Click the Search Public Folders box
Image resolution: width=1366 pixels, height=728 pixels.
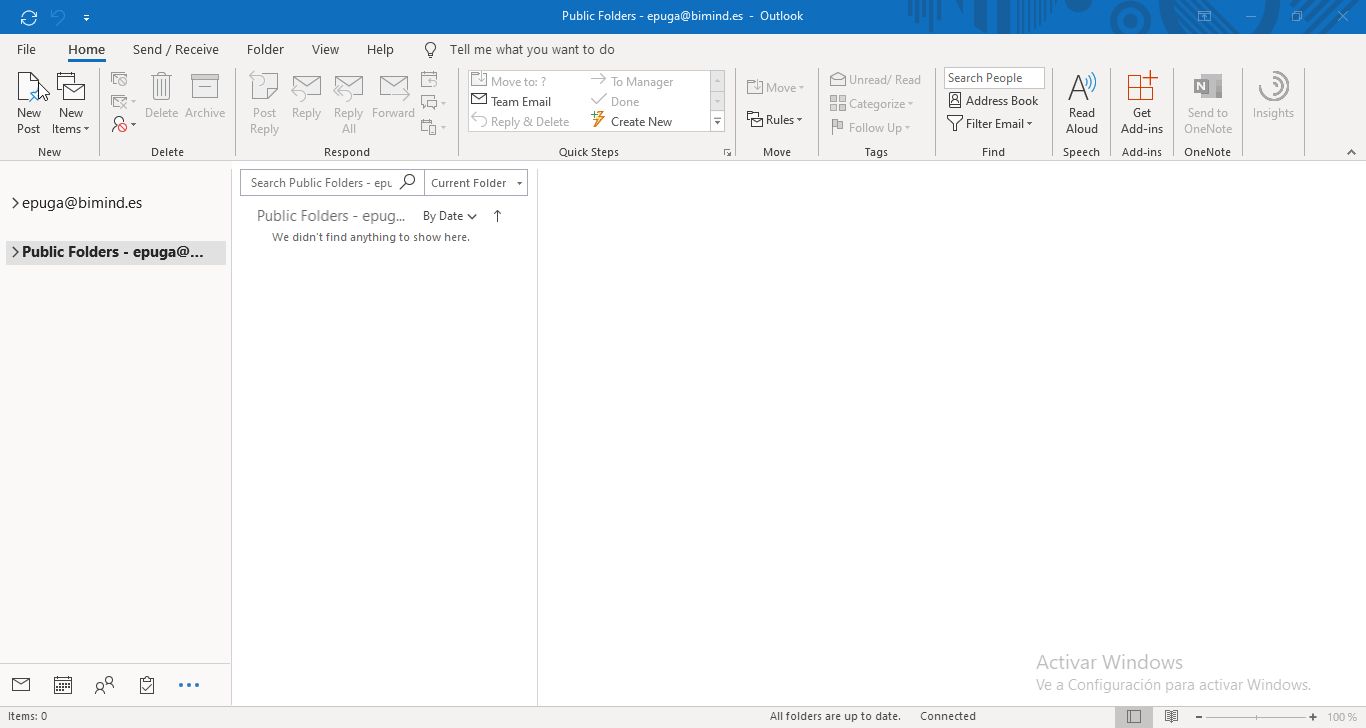(x=321, y=183)
